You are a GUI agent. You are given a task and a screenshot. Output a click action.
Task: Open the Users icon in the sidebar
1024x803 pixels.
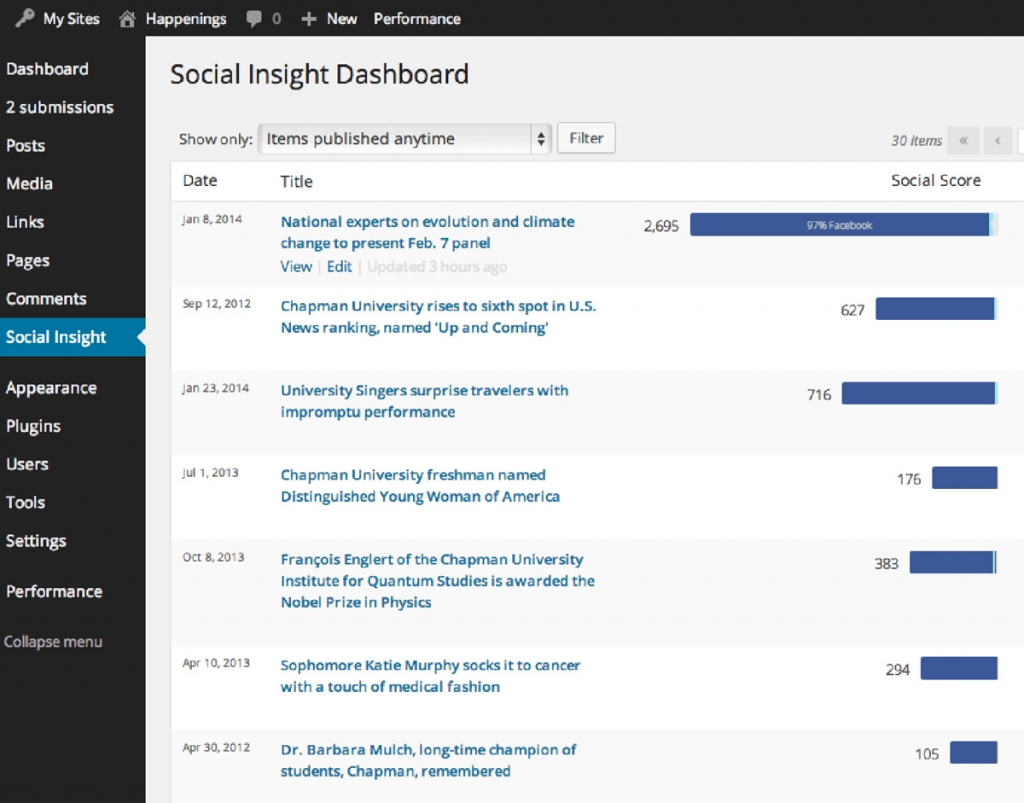pyautogui.click(x=27, y=464)
